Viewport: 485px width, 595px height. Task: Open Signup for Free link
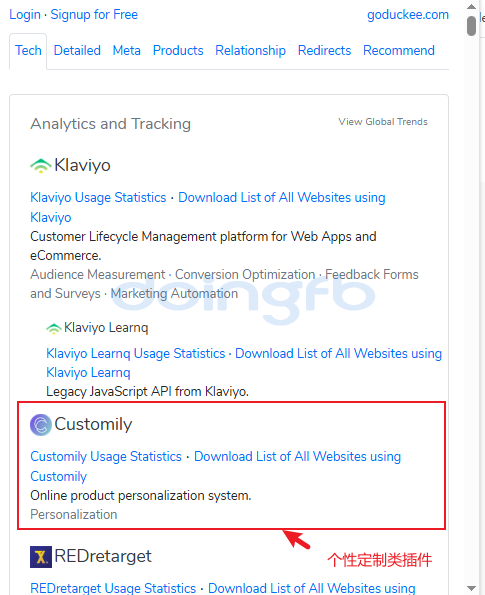94,14
